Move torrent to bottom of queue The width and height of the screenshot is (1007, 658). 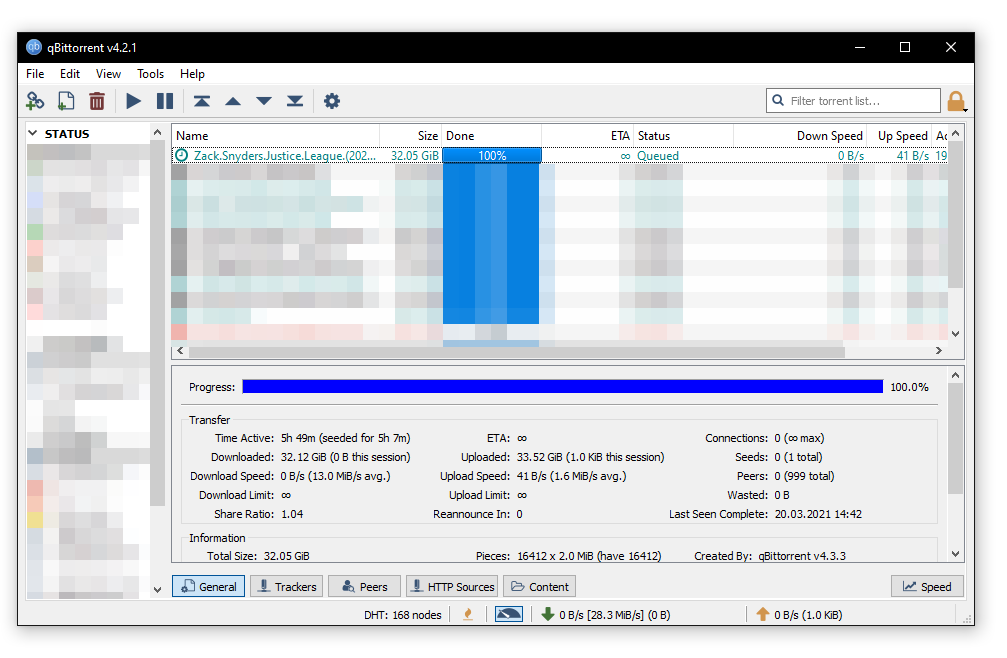click(x=295, y=101)
